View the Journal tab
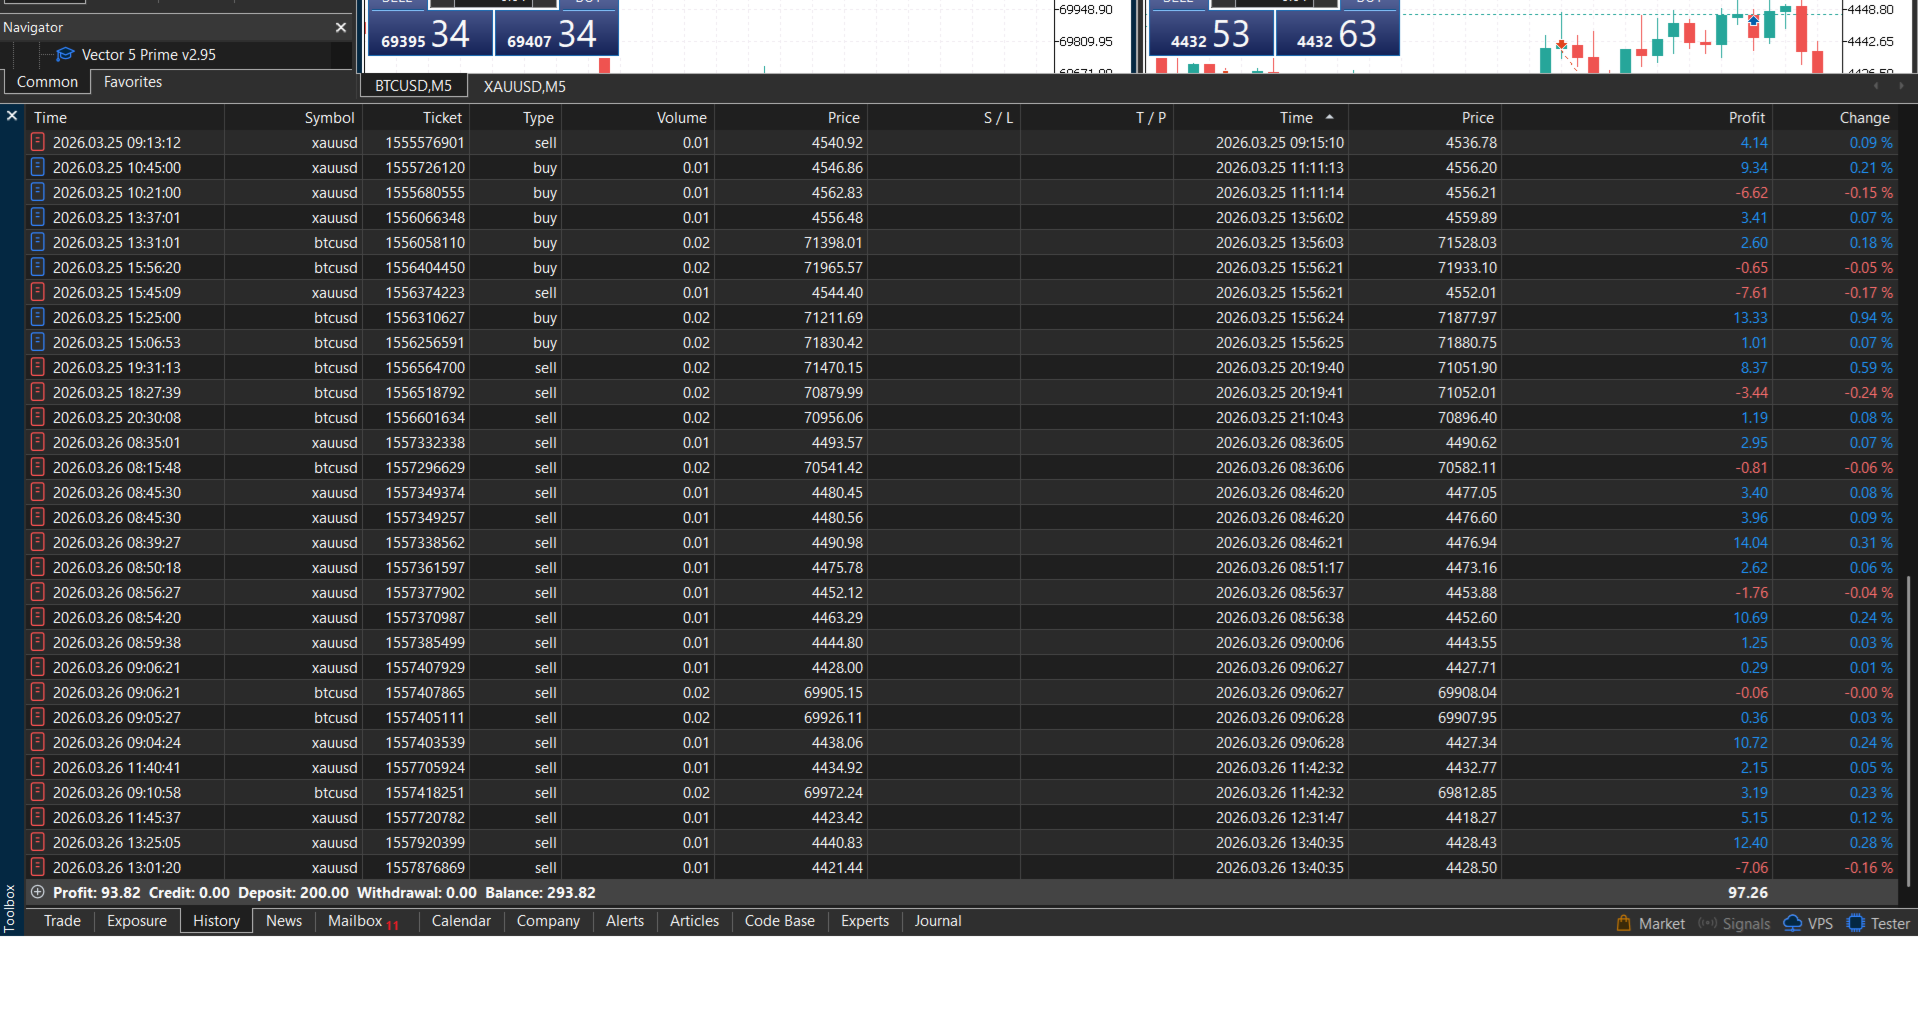The width and height of the screenshot is (1918, 1019). (x=938, y=921)
